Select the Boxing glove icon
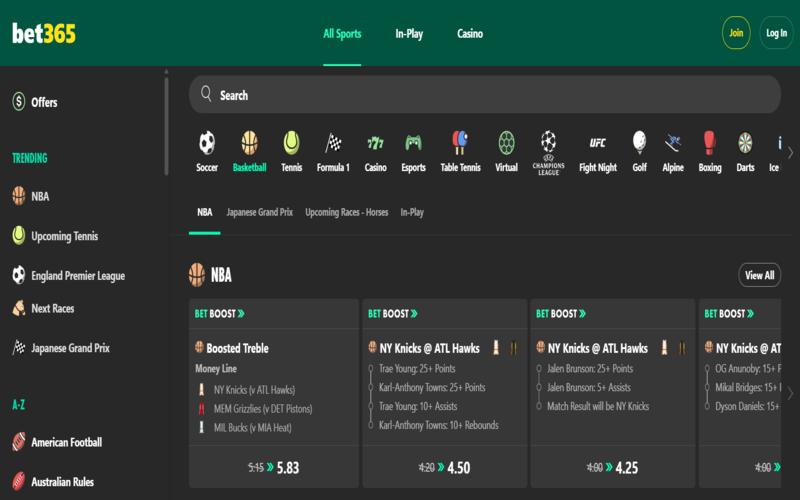Viewport: 800px width, 500px height. (x=709, y=143)
